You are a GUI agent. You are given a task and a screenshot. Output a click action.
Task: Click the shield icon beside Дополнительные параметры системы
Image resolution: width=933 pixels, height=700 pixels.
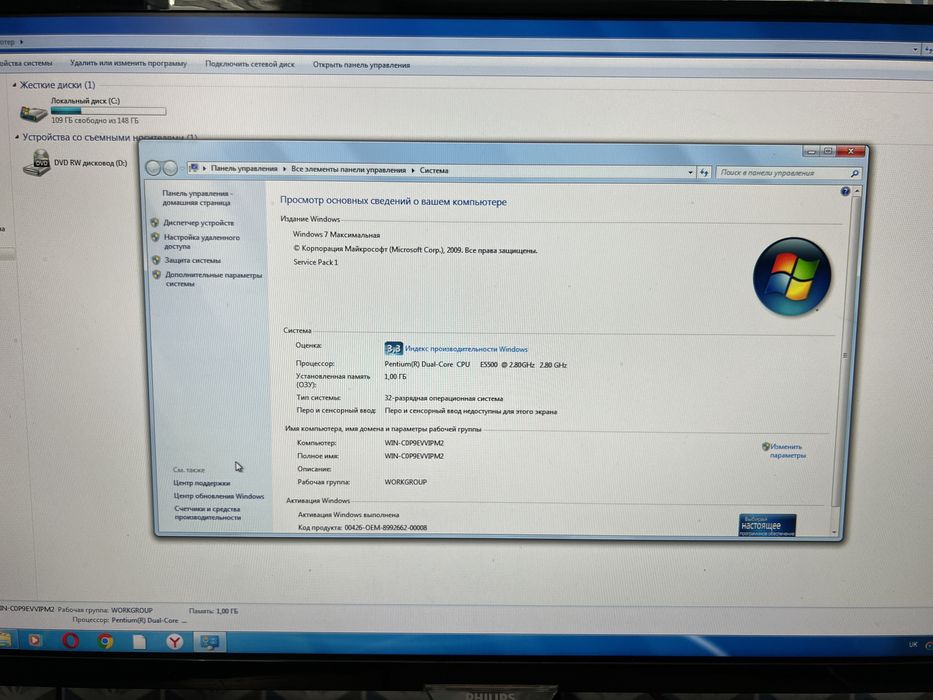(156, 275)
